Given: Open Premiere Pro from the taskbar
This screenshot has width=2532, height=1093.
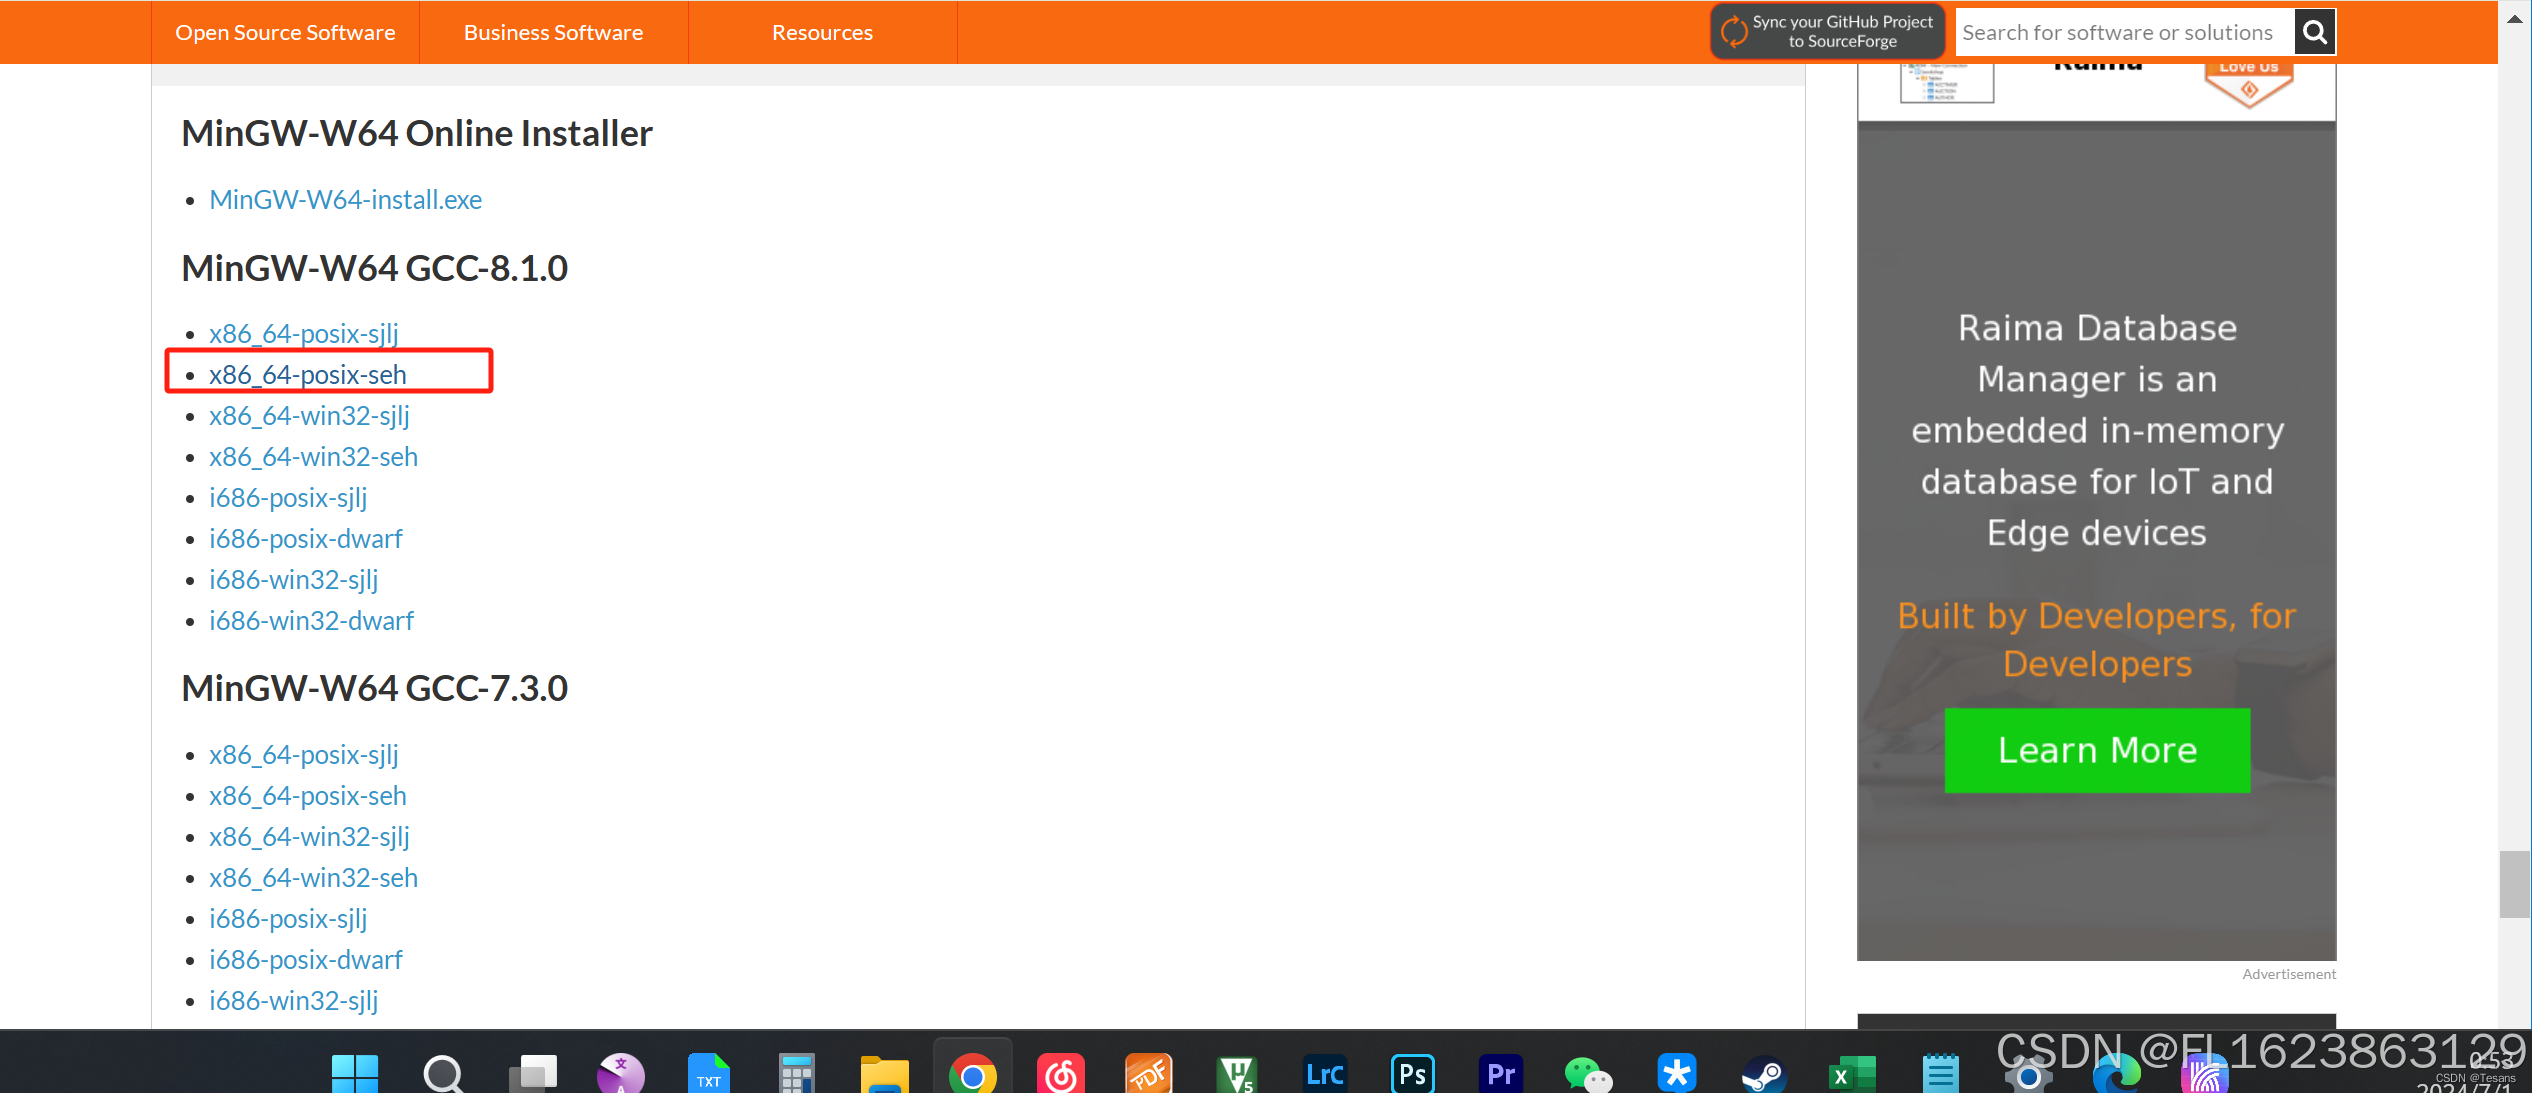Looking at the screenshot, I should pos(1500,1074).
